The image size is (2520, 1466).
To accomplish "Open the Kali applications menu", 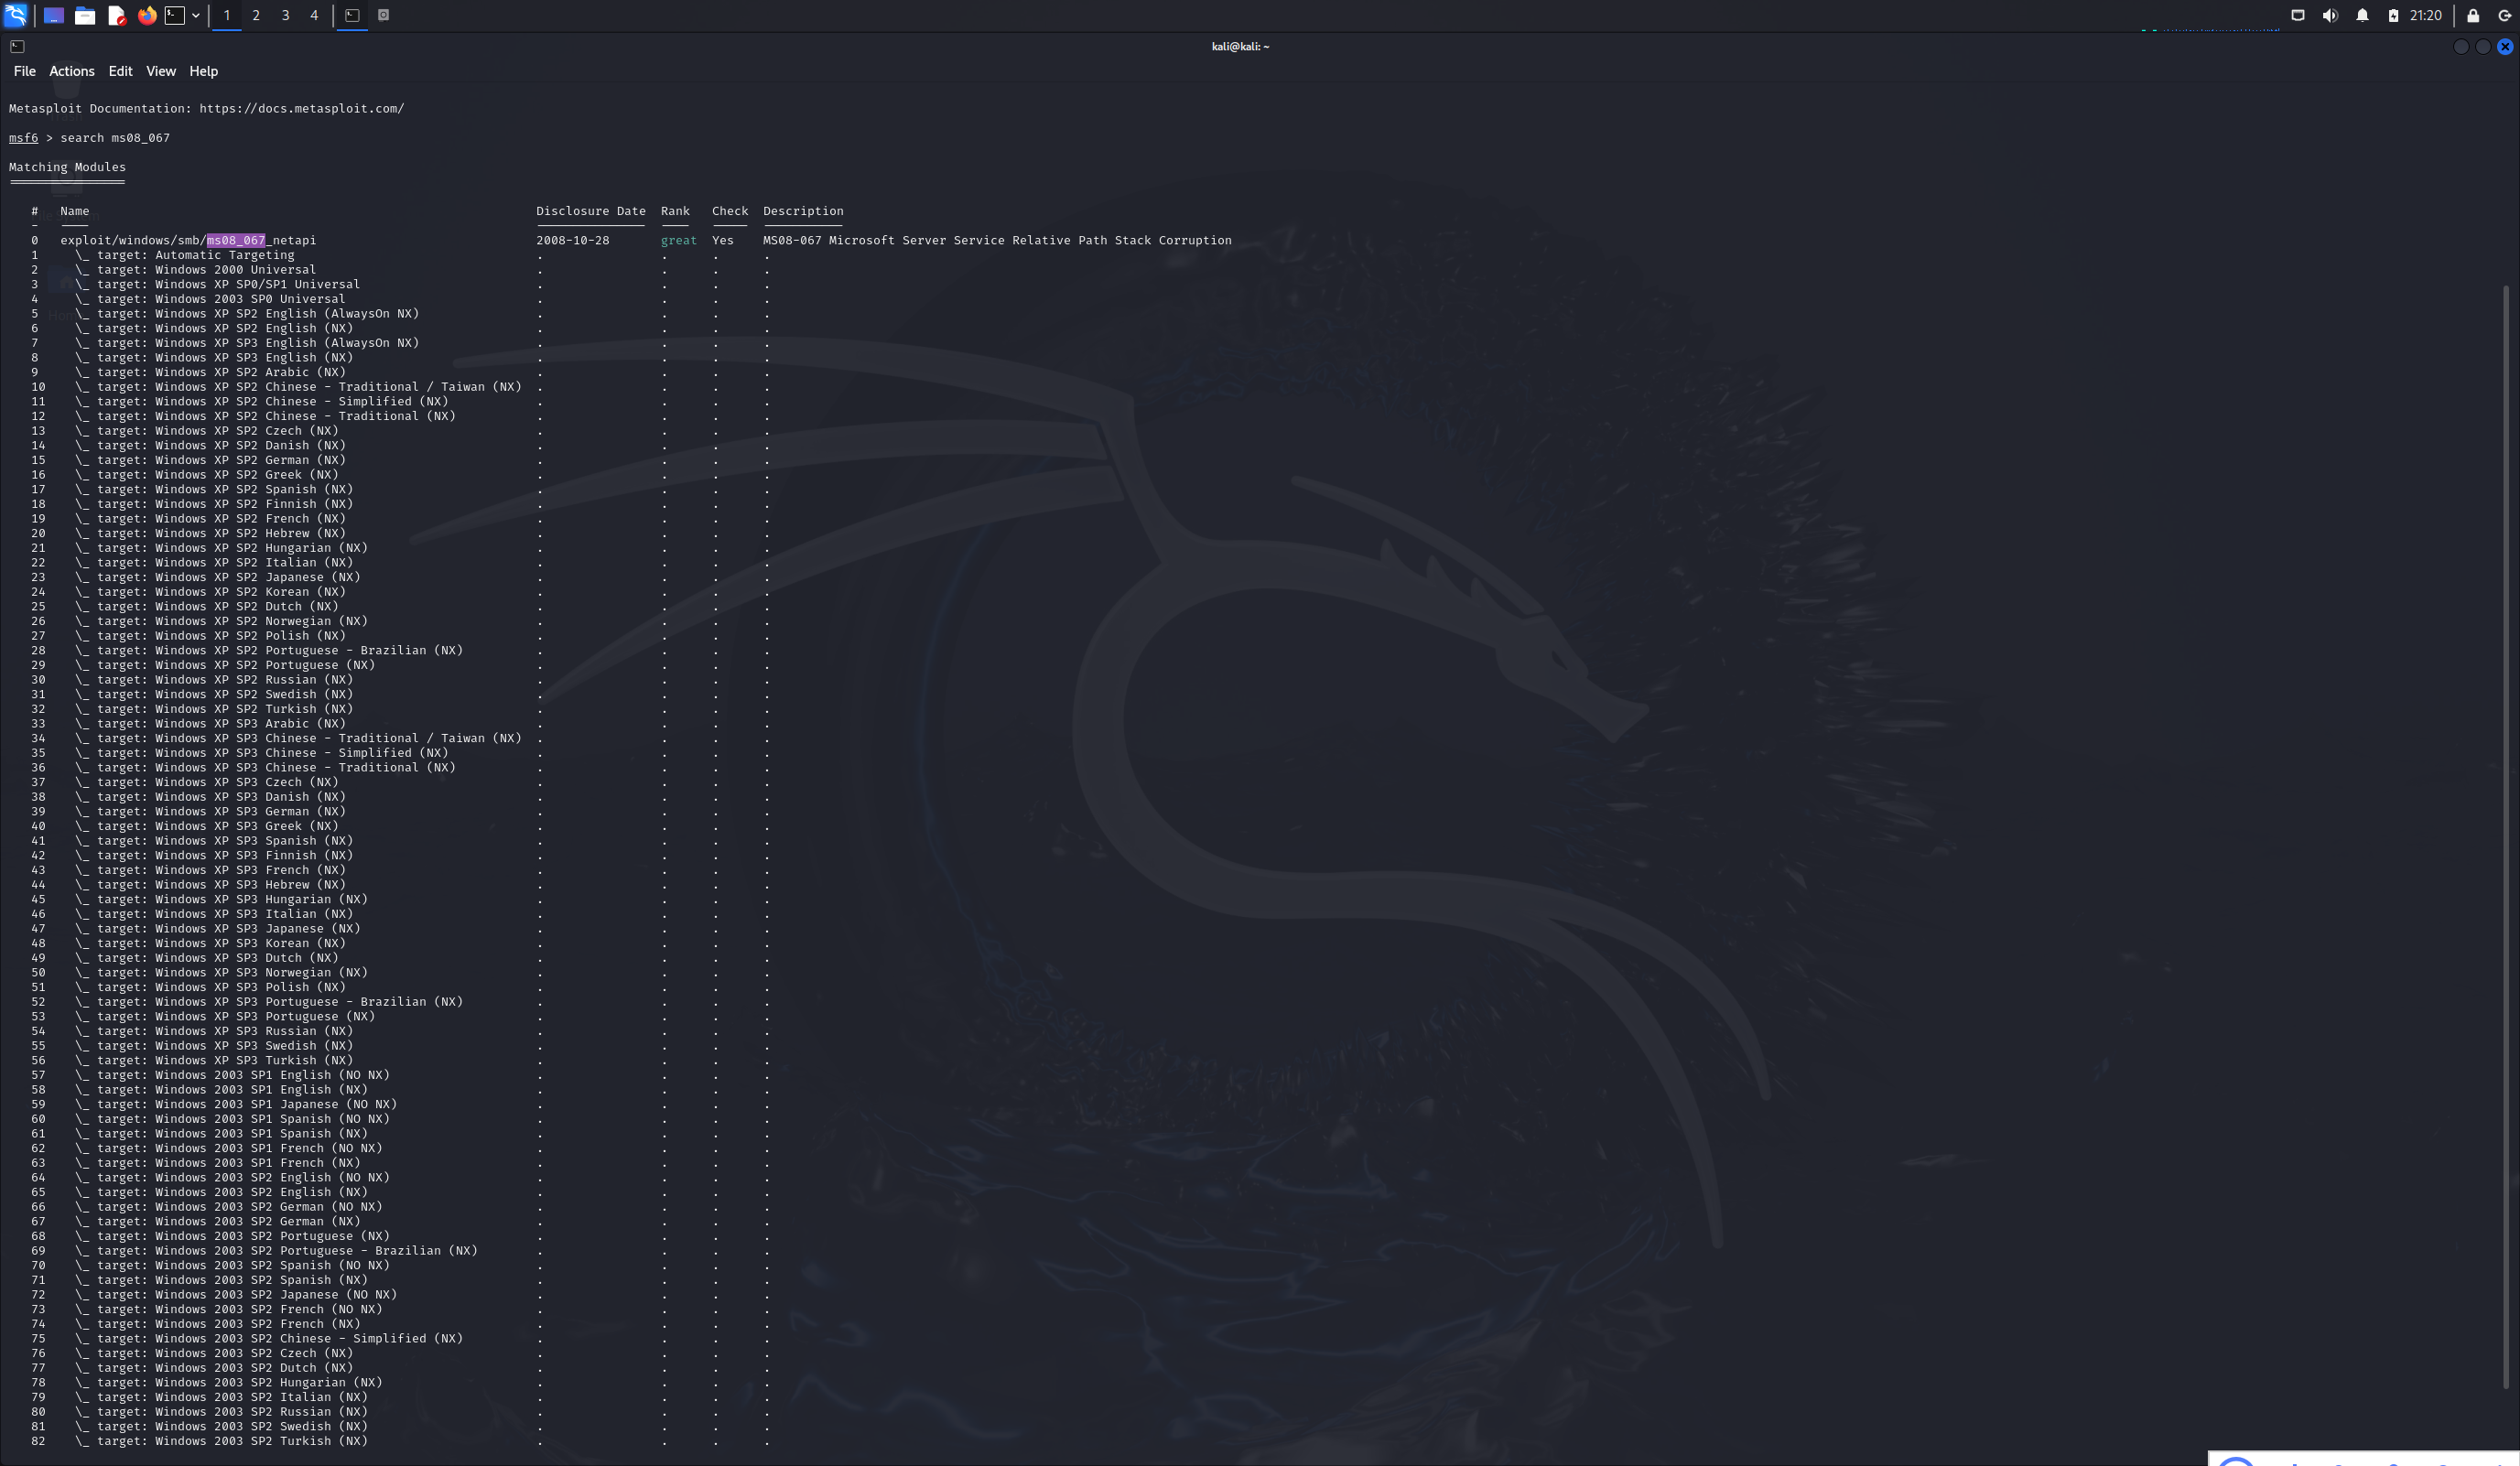I will point(15,15).
